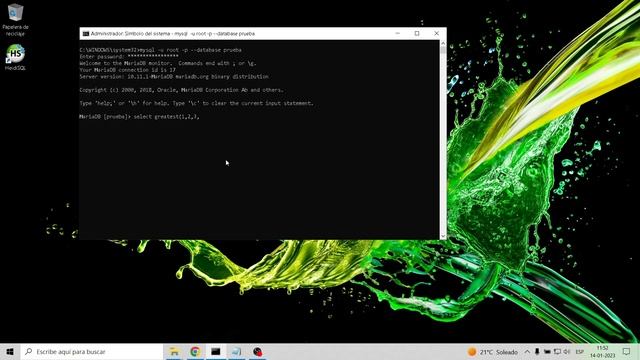Open the network tray icon
Image resolution: width=640 pixels, height=360 pixels.
click(x=557, y=352)
